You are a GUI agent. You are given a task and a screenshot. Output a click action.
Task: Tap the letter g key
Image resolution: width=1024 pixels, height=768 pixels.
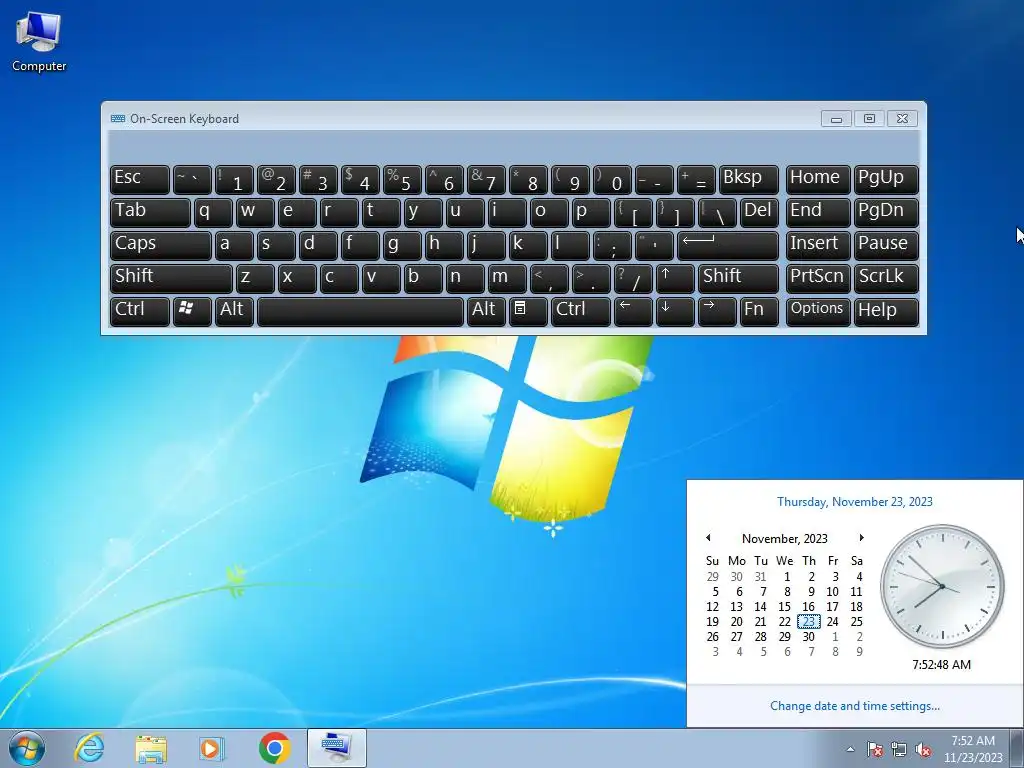402,245
